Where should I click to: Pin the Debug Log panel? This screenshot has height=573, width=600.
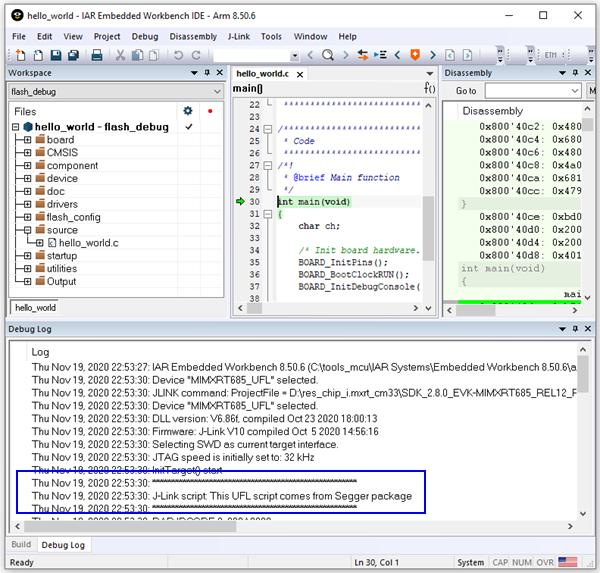575,328
